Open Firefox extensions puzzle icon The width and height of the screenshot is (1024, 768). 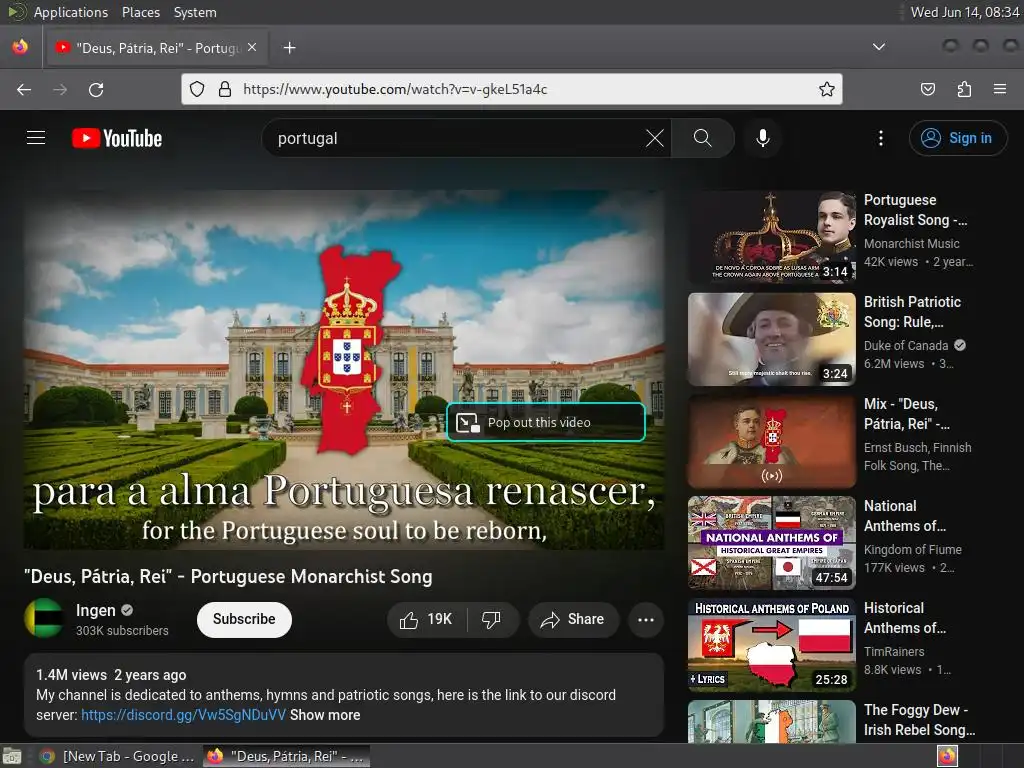[964, 89]
